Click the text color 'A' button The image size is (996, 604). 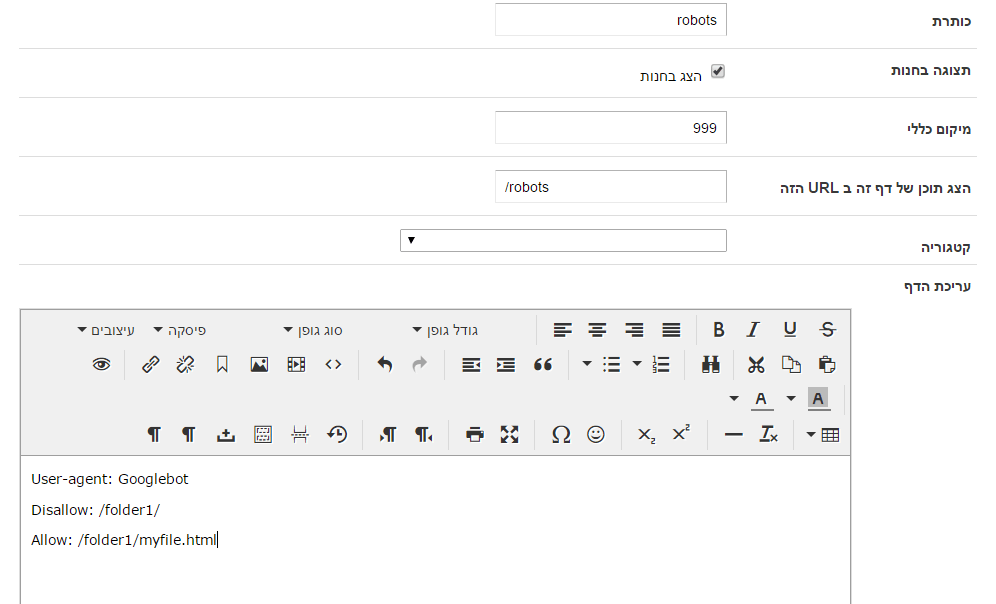(762, 399)
